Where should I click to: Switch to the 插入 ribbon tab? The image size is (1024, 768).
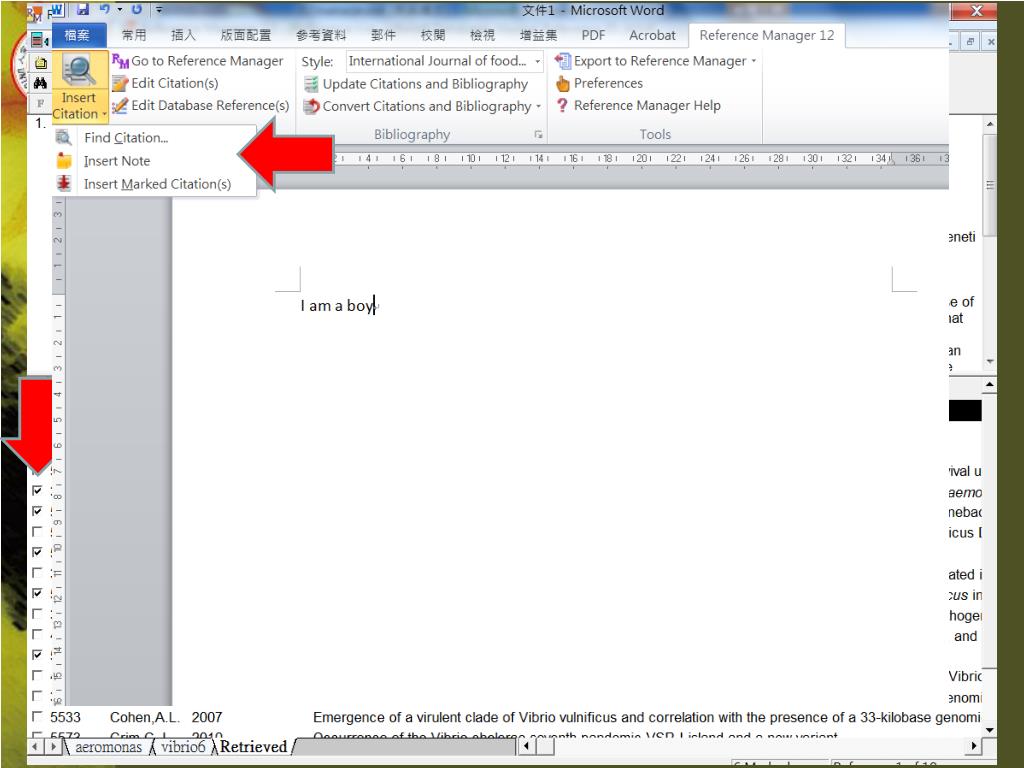[183, 35]
